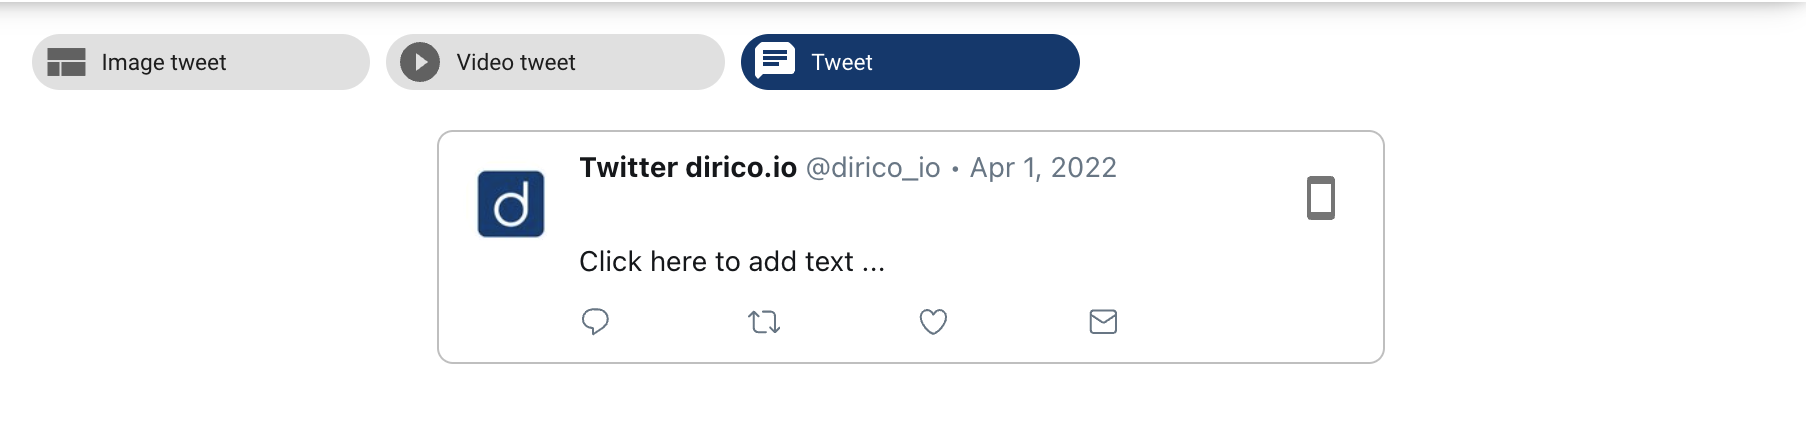1806x434 pixels.
Task: Click the play icon in Video tweet
Action: [420, 62]
